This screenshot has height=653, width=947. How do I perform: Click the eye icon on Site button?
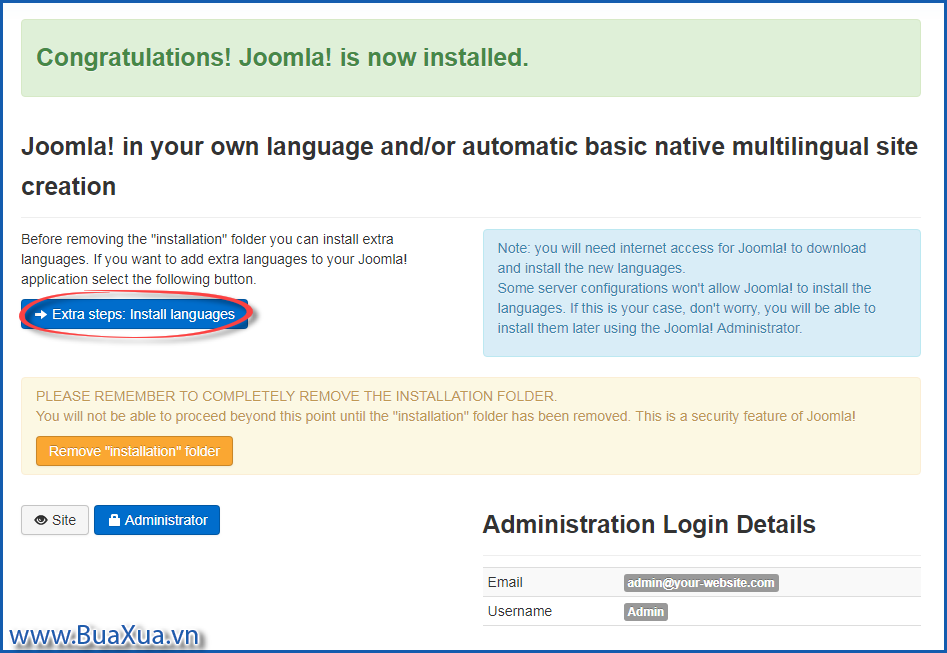coord(41,521)
